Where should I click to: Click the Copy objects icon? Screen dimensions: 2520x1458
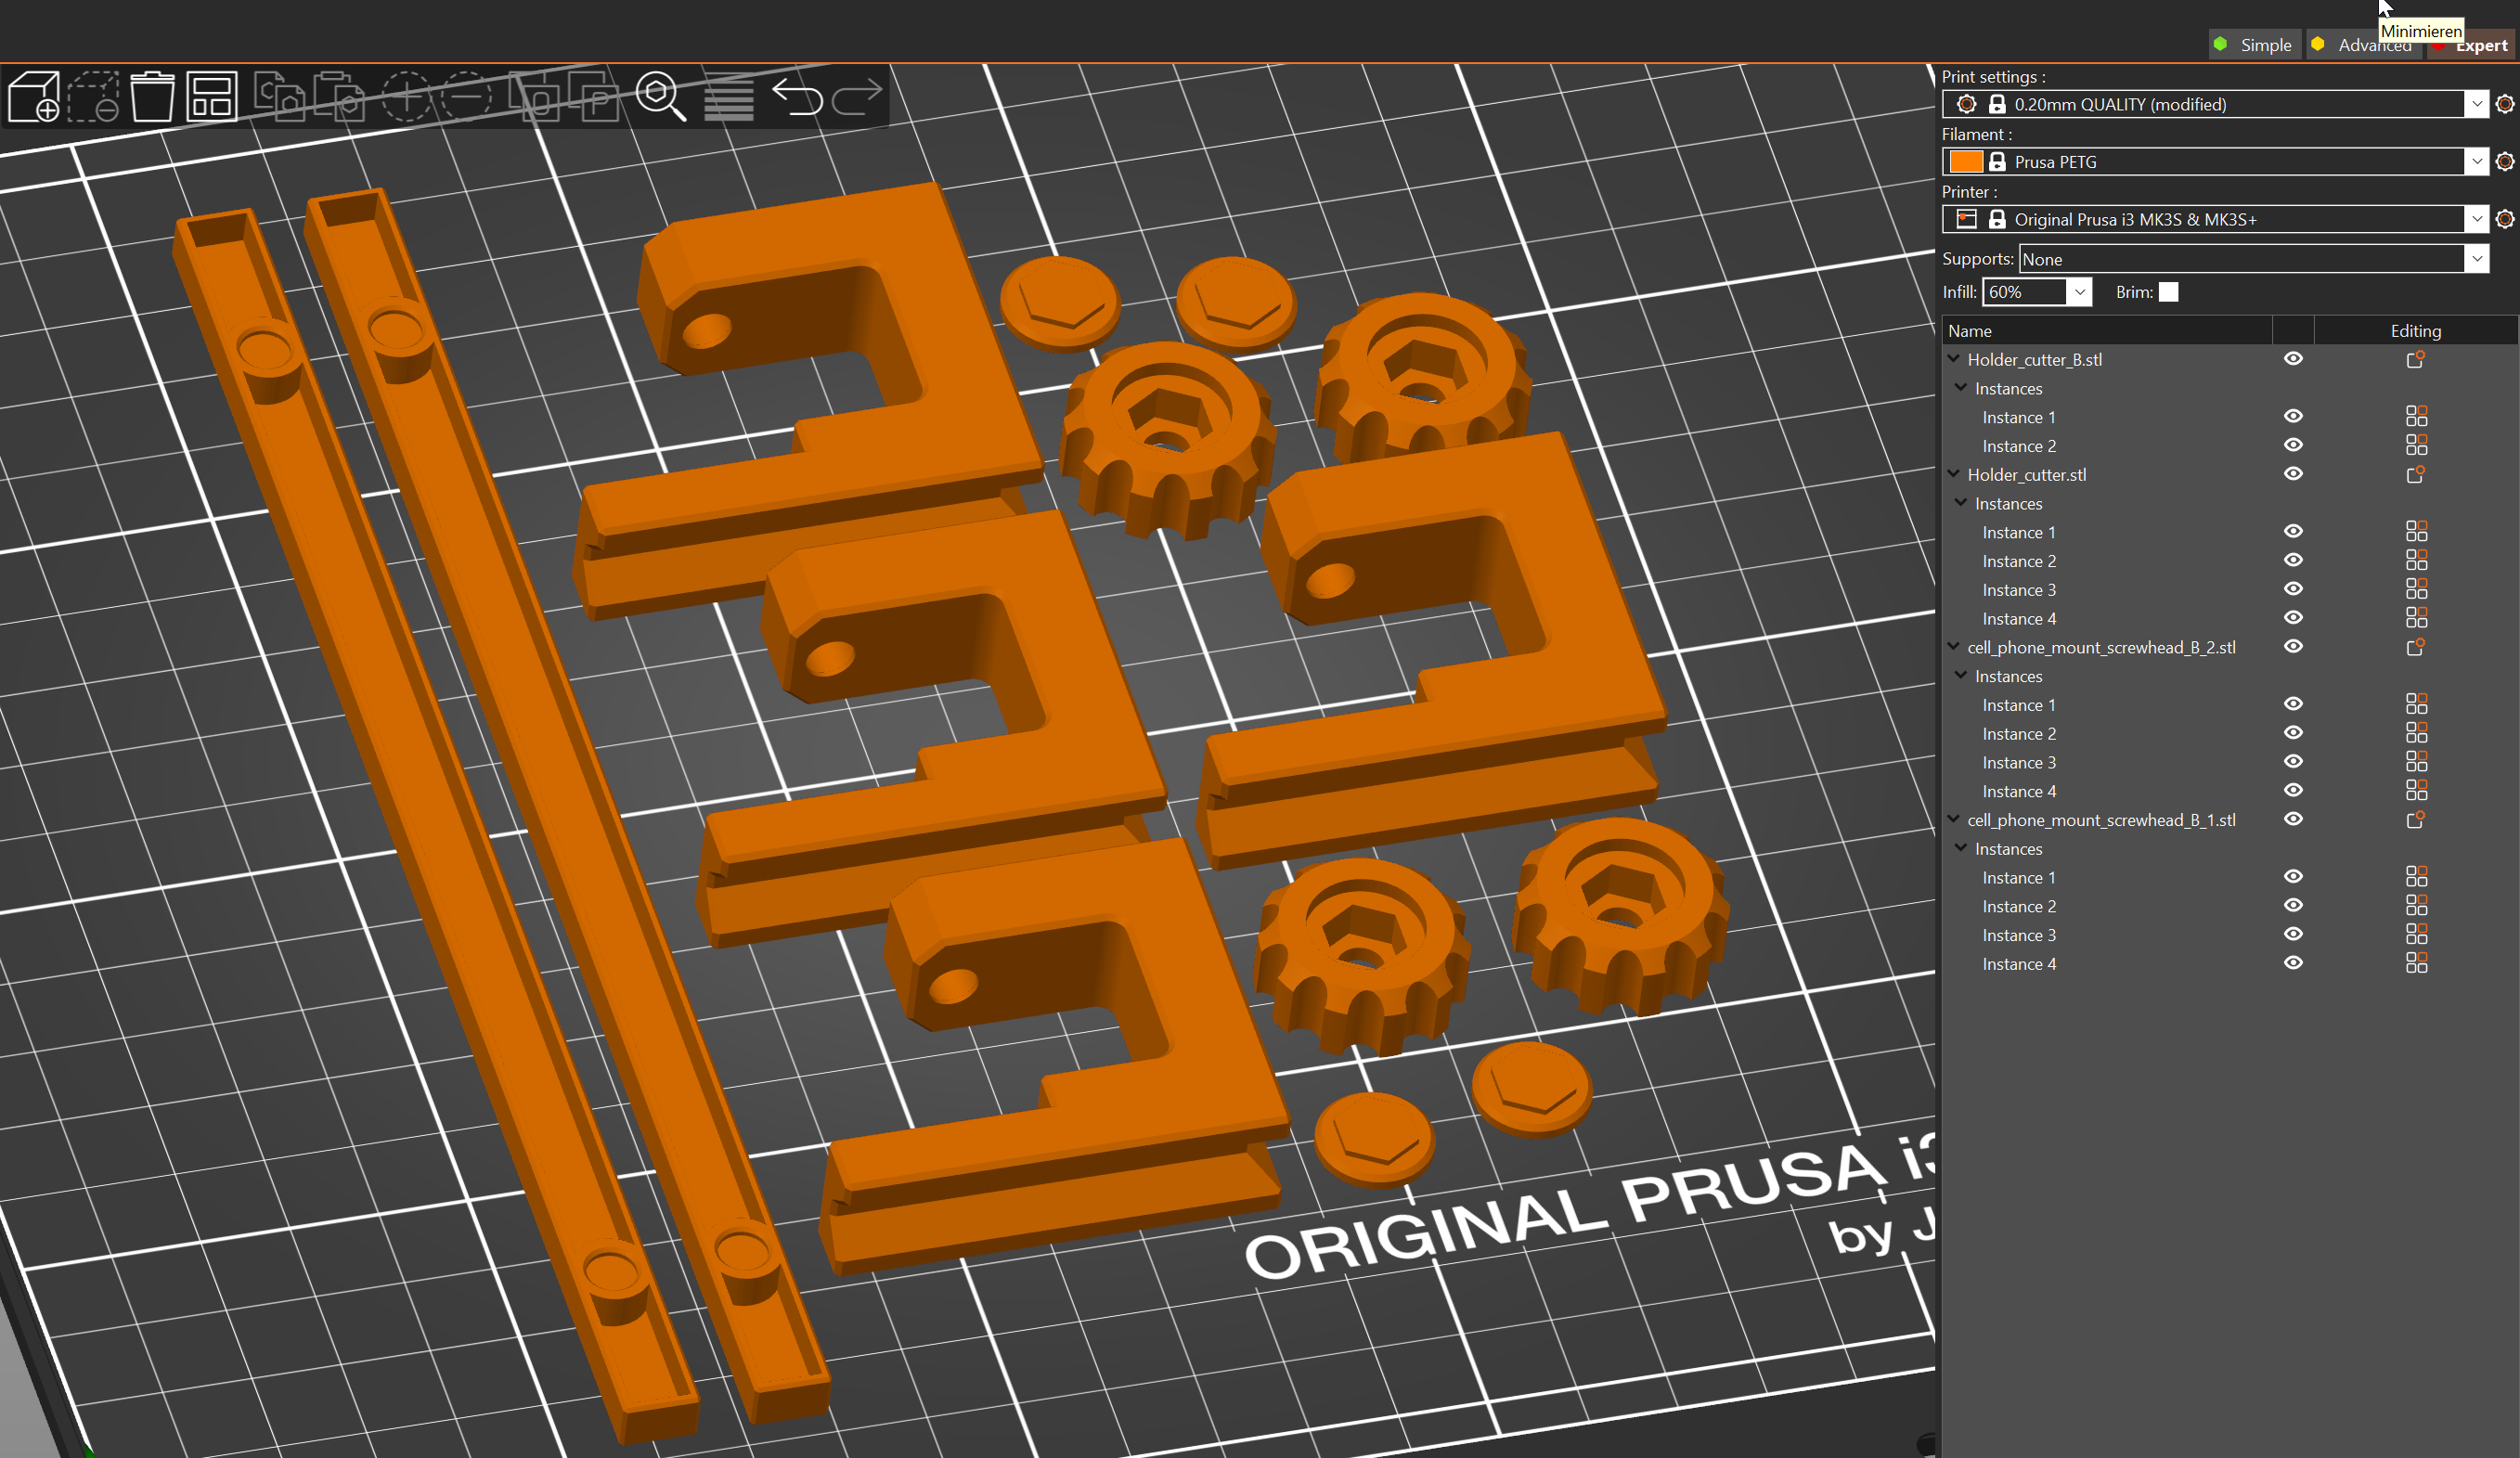coord(279,97)
